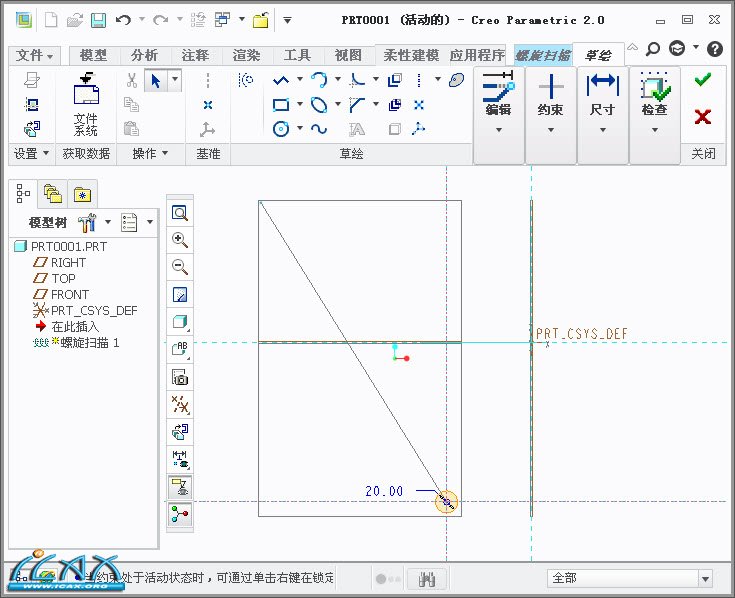Screen dimensions: 735x598
Task: Click the Redo arrow icon
Action: point(161,20)
